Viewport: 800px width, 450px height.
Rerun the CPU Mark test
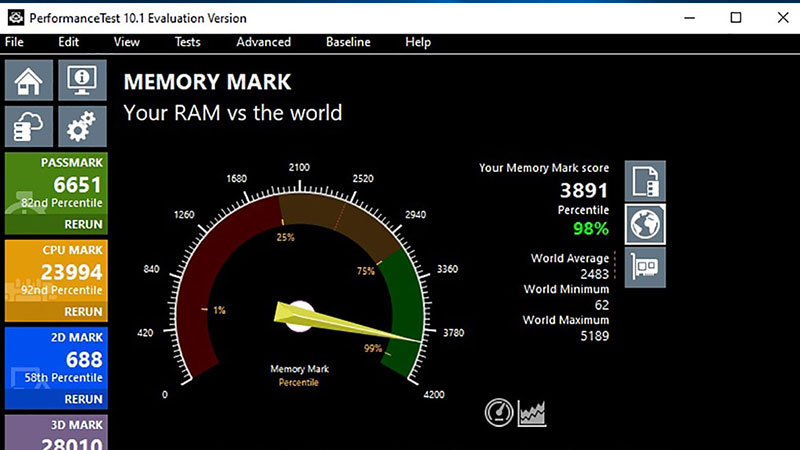(x=83, y=312)
